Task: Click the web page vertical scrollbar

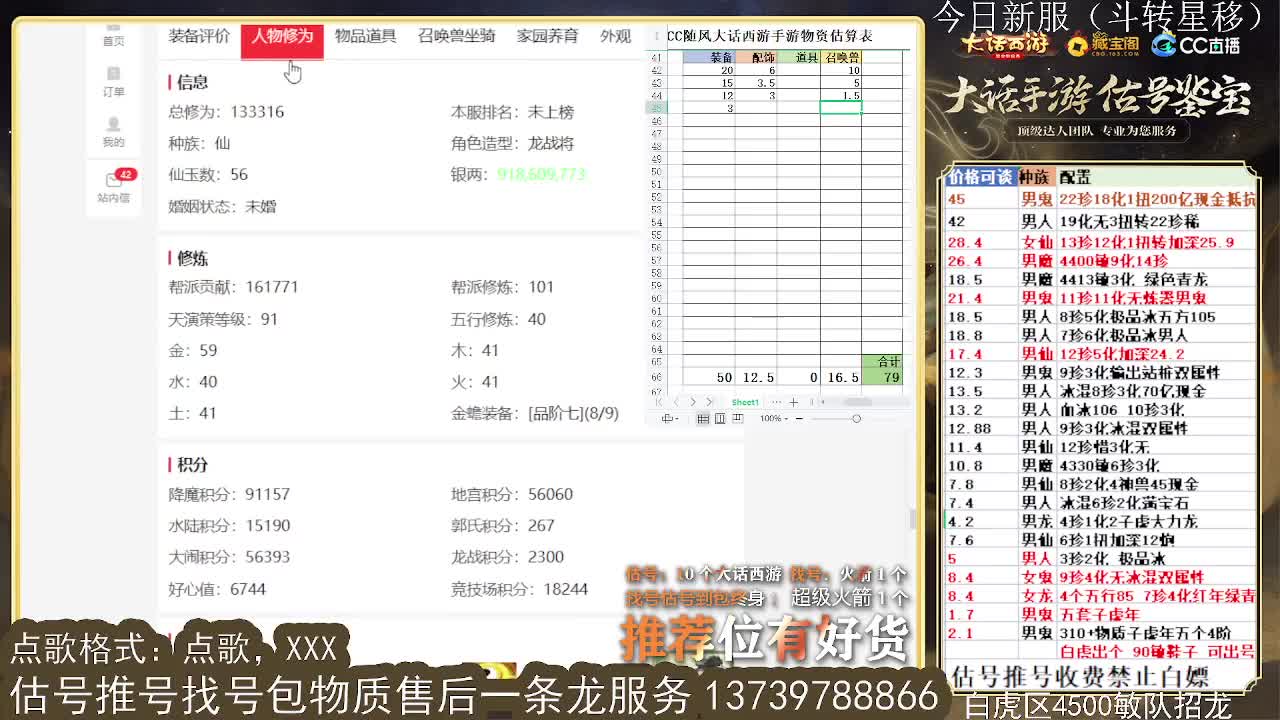Action: click(913, 519)
